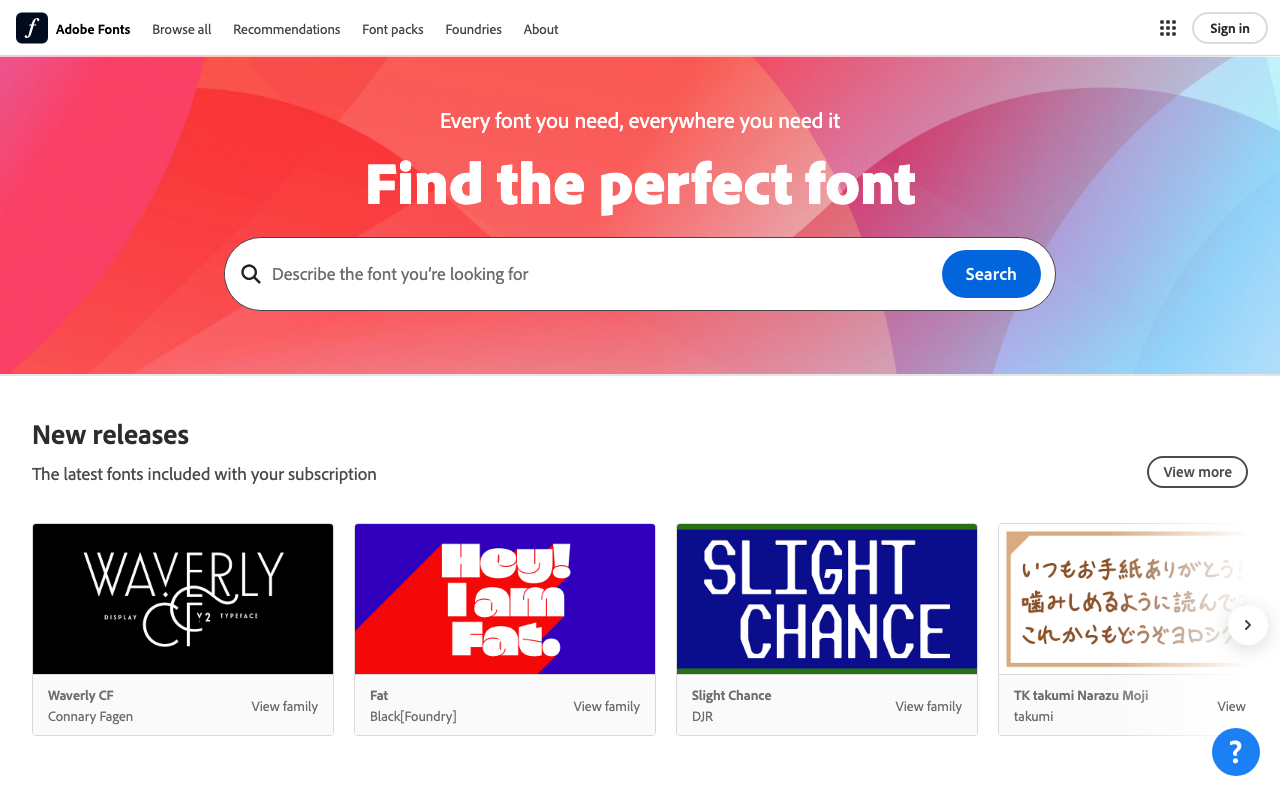Click the blue Search button
1280x800 pixels.
pos(991,274)
